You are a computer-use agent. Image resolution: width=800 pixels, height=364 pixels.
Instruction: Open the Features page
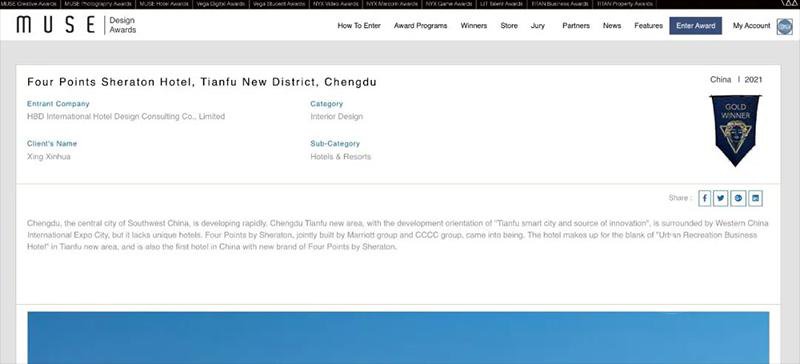pos(648,26)
